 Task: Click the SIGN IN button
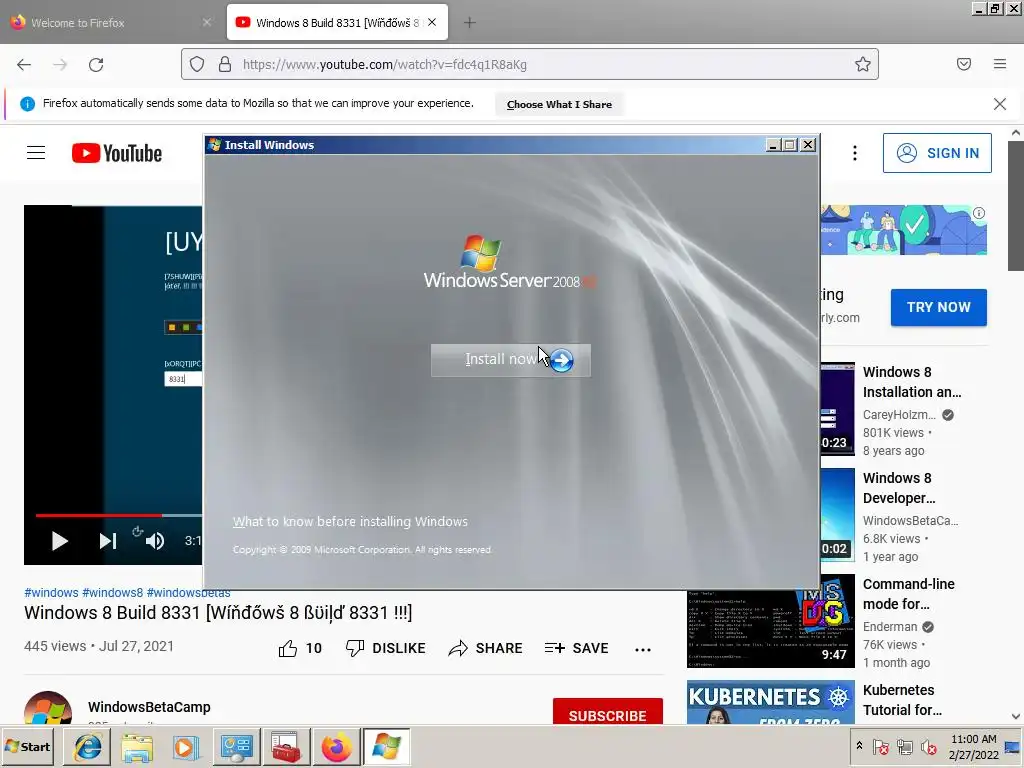pos(937,153)
